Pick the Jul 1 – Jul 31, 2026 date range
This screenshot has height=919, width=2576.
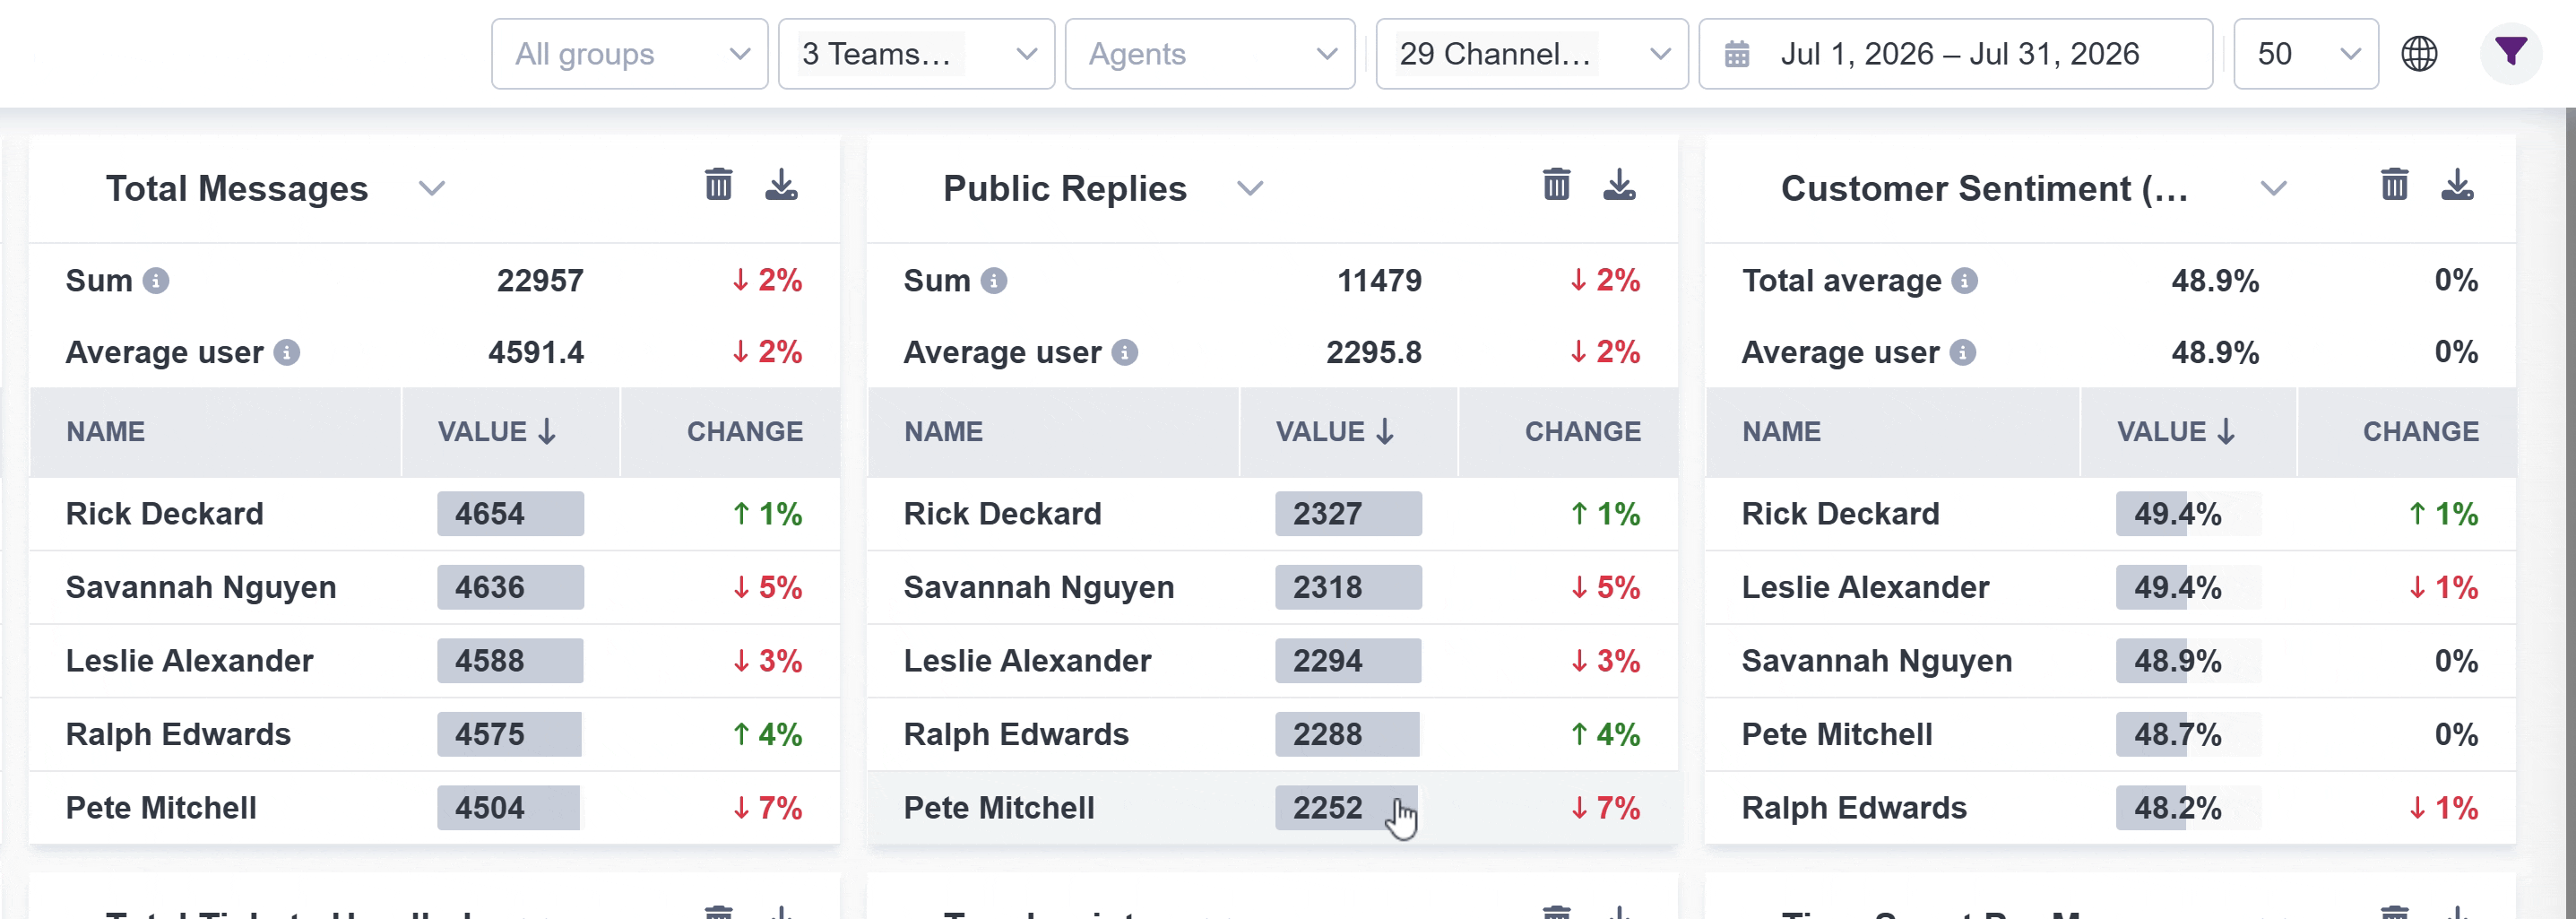point(1955,54)
